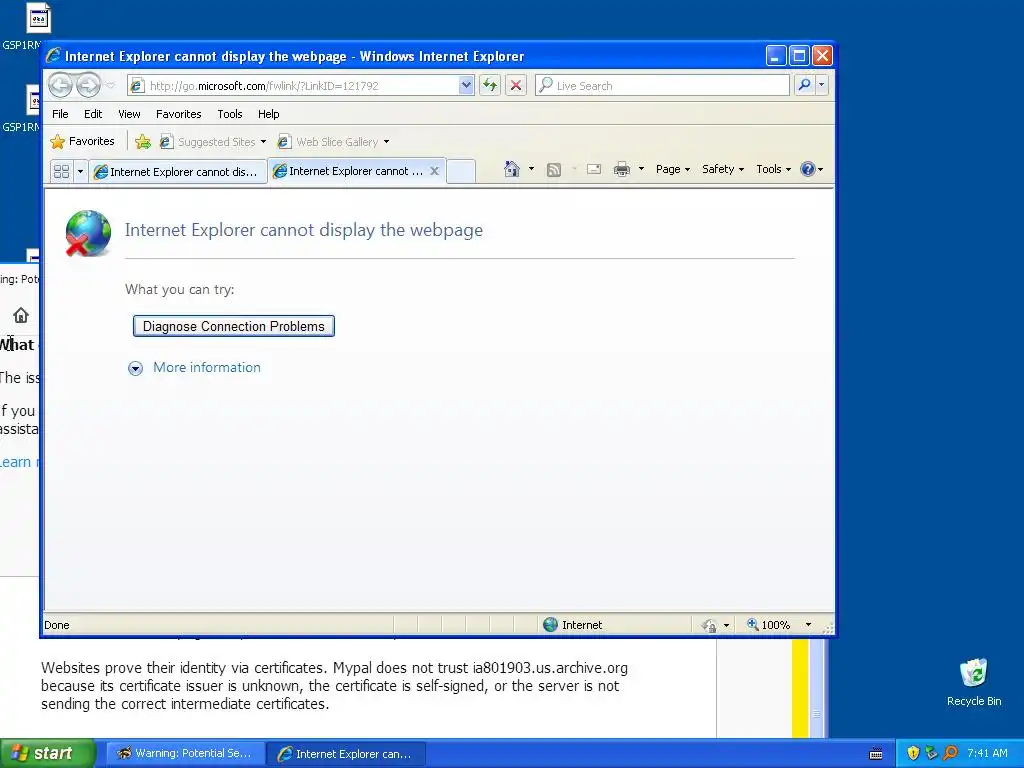
Task: Click the Home icon in command bar
Action: [x=511, y=169]
